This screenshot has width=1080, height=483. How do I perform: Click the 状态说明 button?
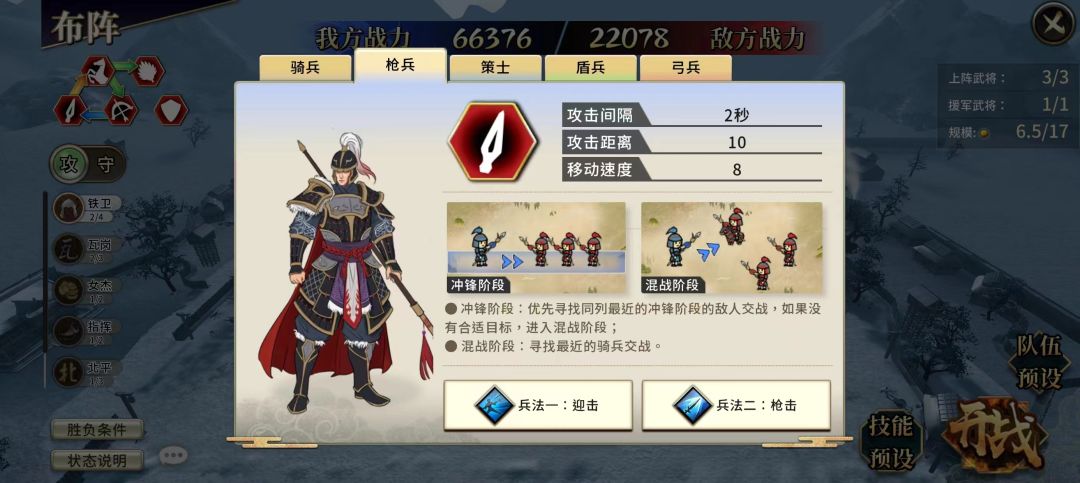pos(97,461)
